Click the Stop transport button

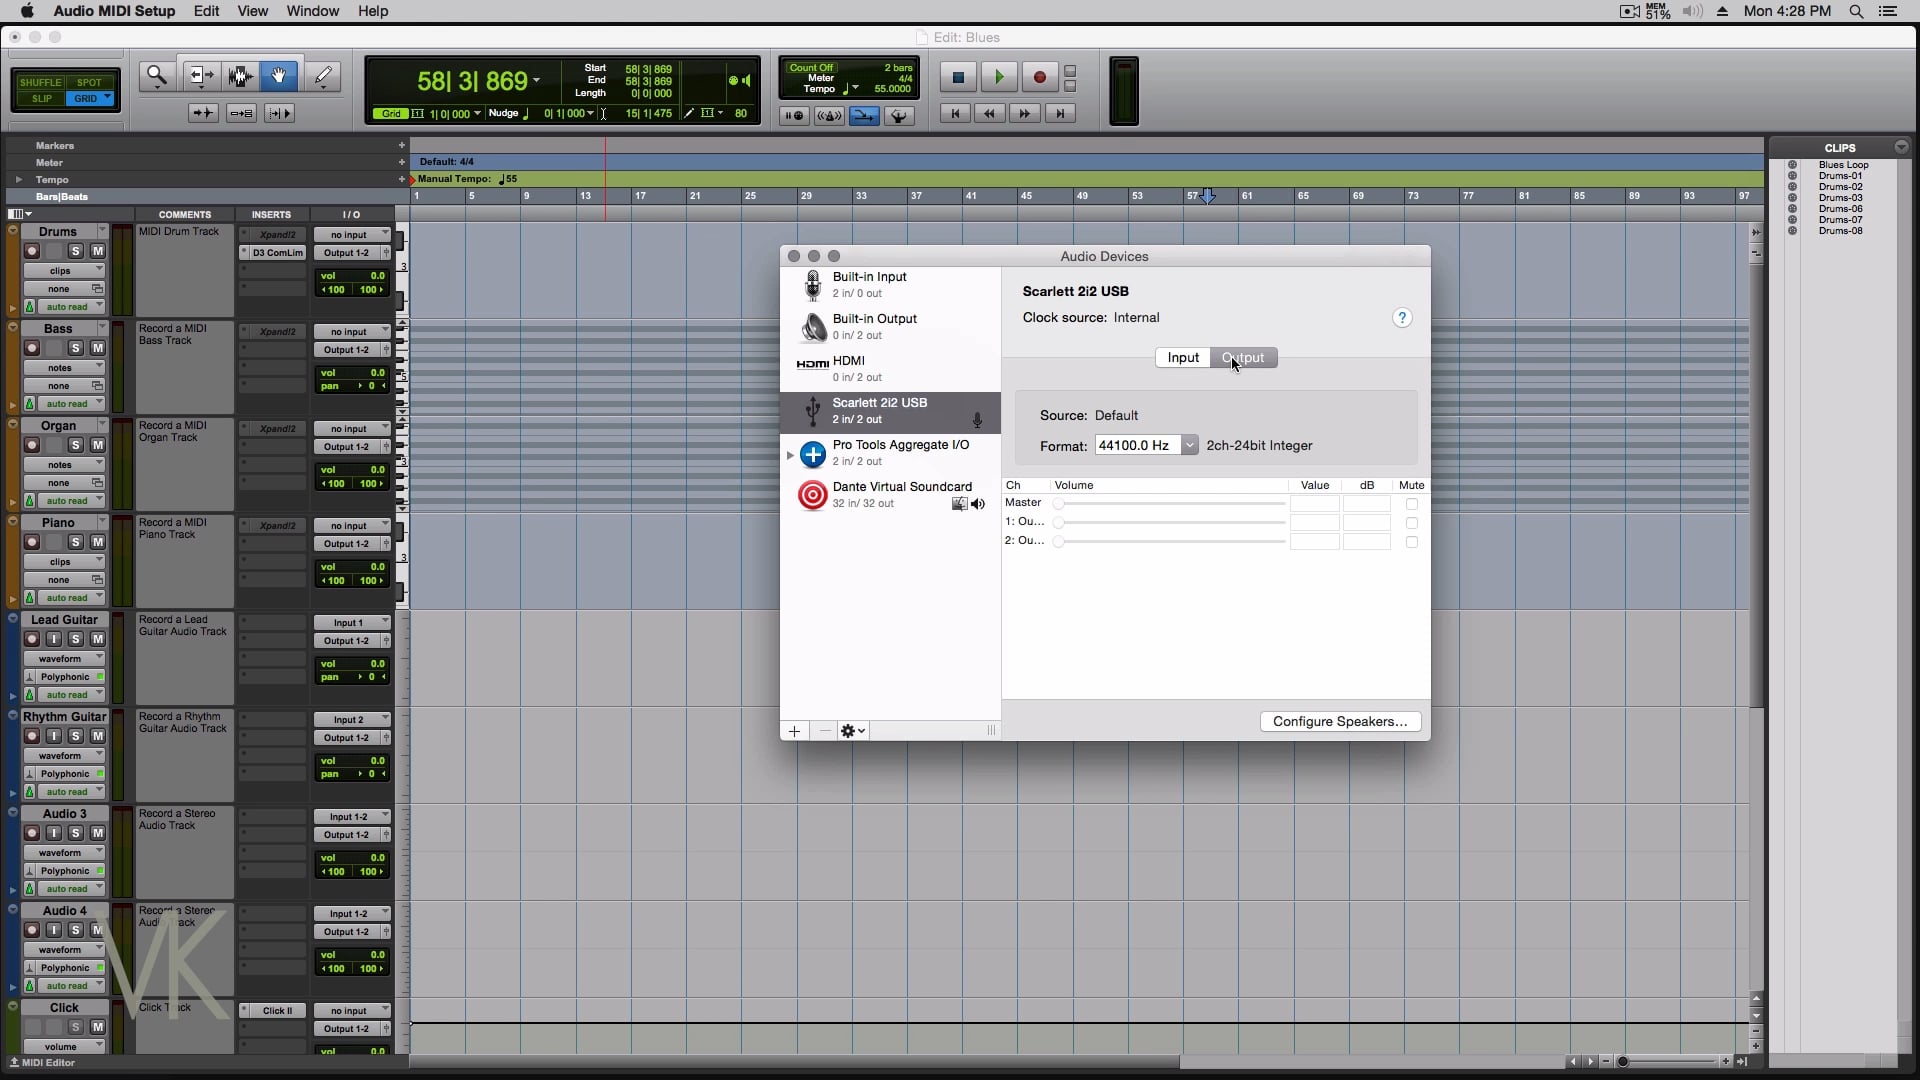click(x=957, y=77)
